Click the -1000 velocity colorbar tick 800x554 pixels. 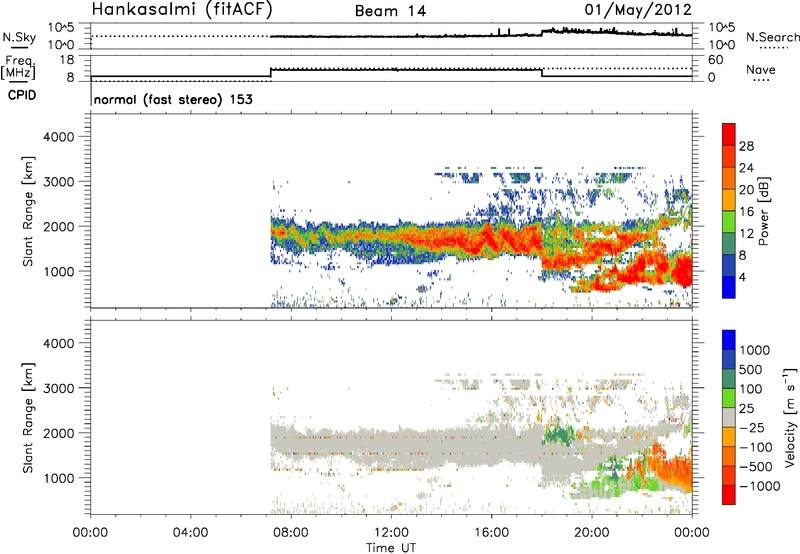point(759,486)
